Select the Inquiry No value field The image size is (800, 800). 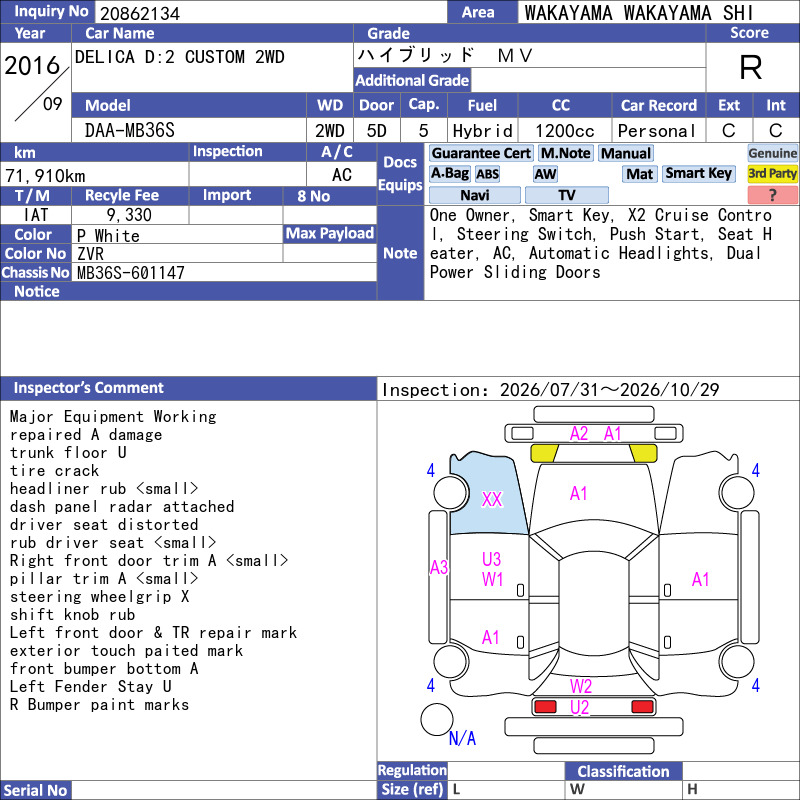(x=270, y=13)
